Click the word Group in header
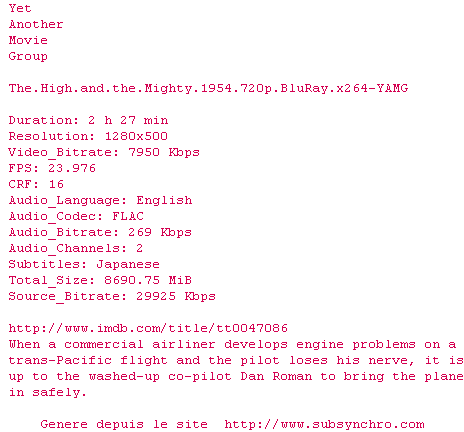This screenshot has width=464, height=432. pyautogui.click(x=28, y=56)
